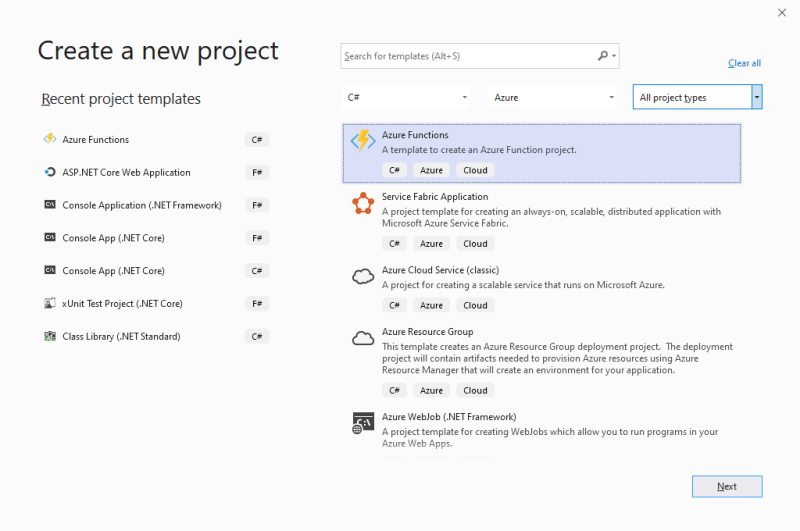Expand the search options arrow beside magnifier
Viewport: 800px width, 531px height.
tap(614, 56)
